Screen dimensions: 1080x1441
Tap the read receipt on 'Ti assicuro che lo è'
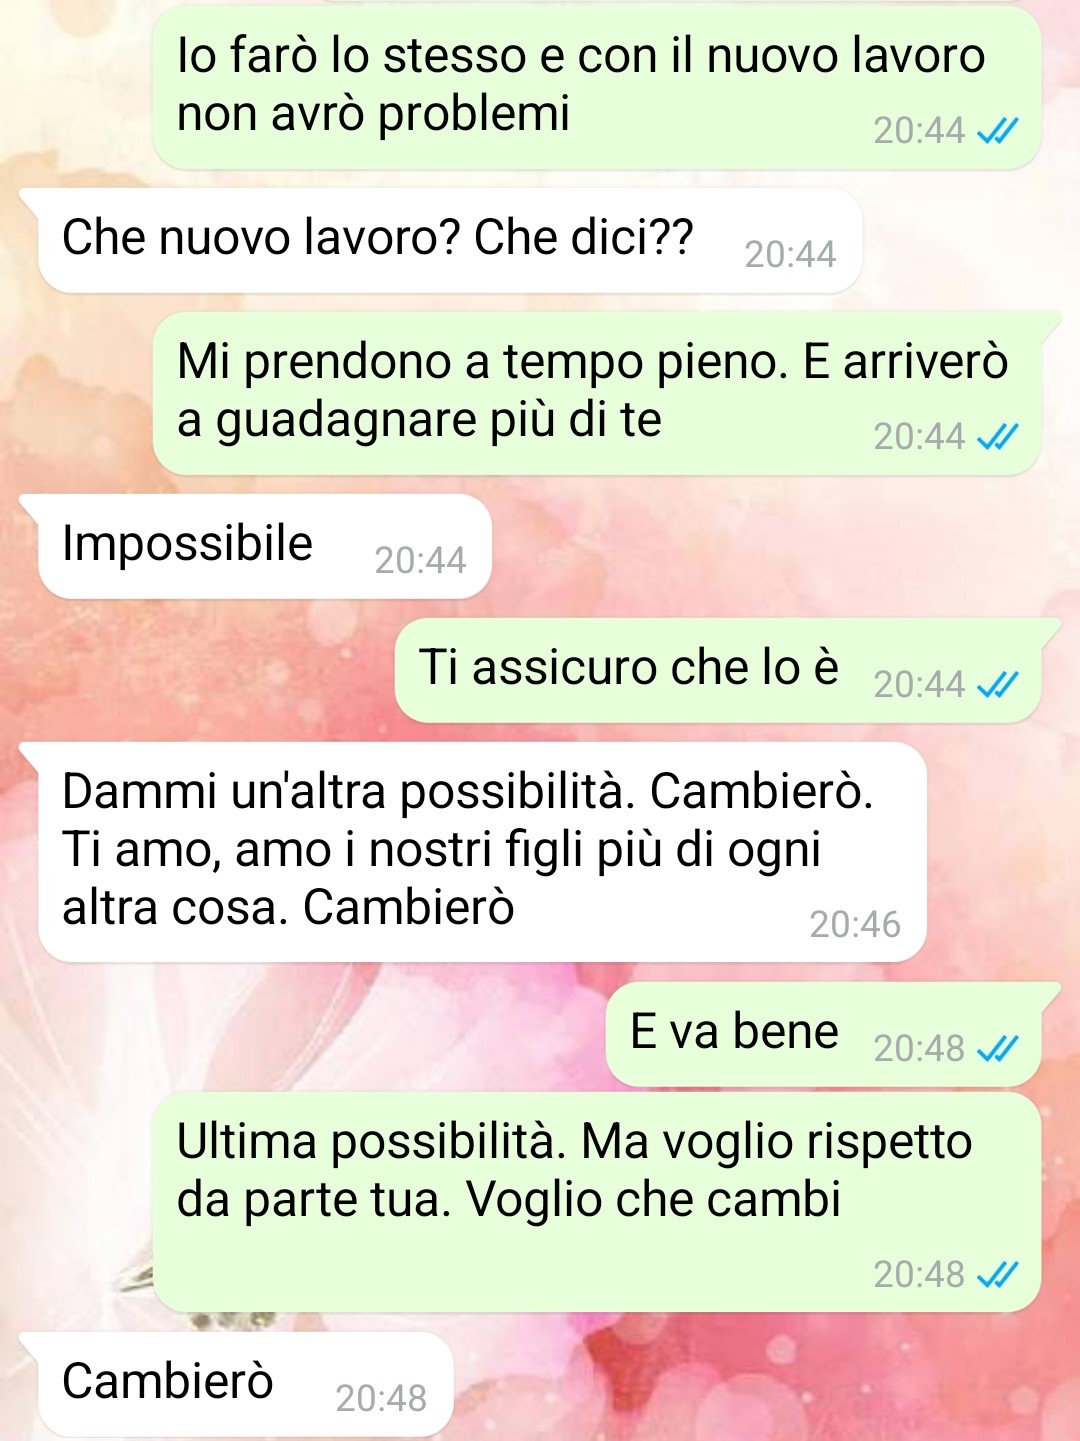point(997,685)
